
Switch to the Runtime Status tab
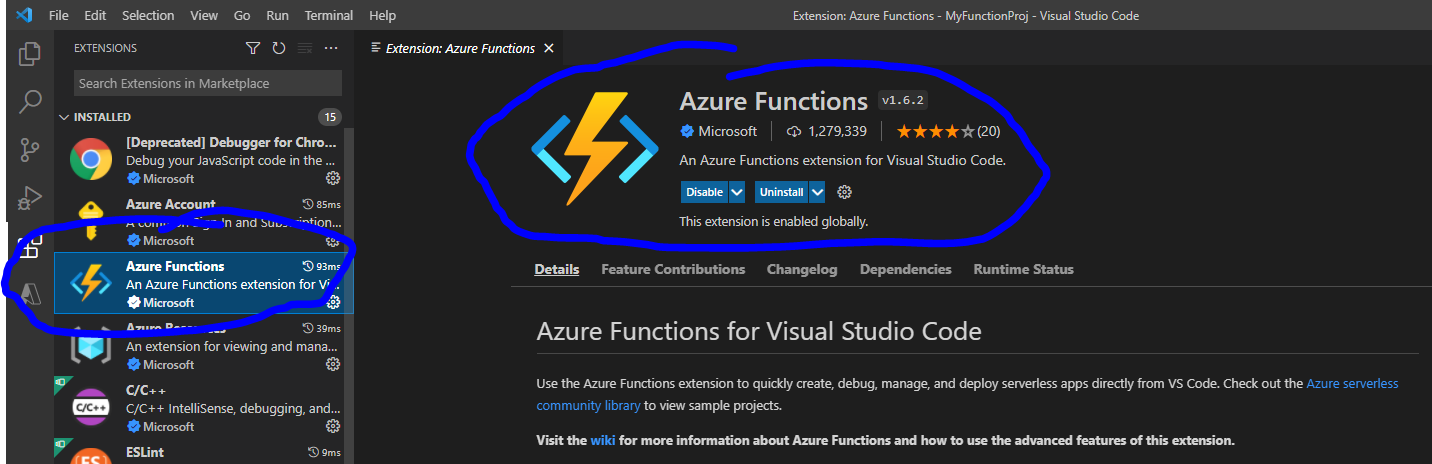1024,269
